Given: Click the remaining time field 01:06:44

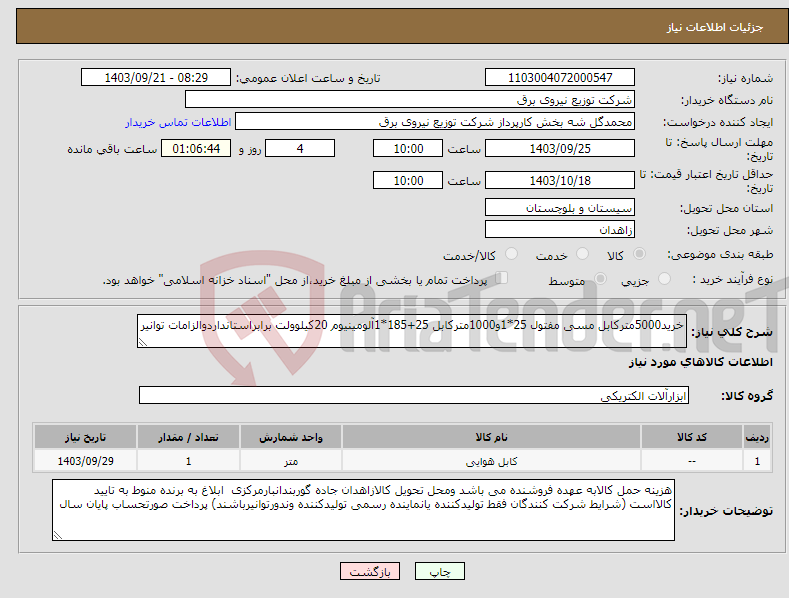Looking at the screenshot, I should click(196, 148).
